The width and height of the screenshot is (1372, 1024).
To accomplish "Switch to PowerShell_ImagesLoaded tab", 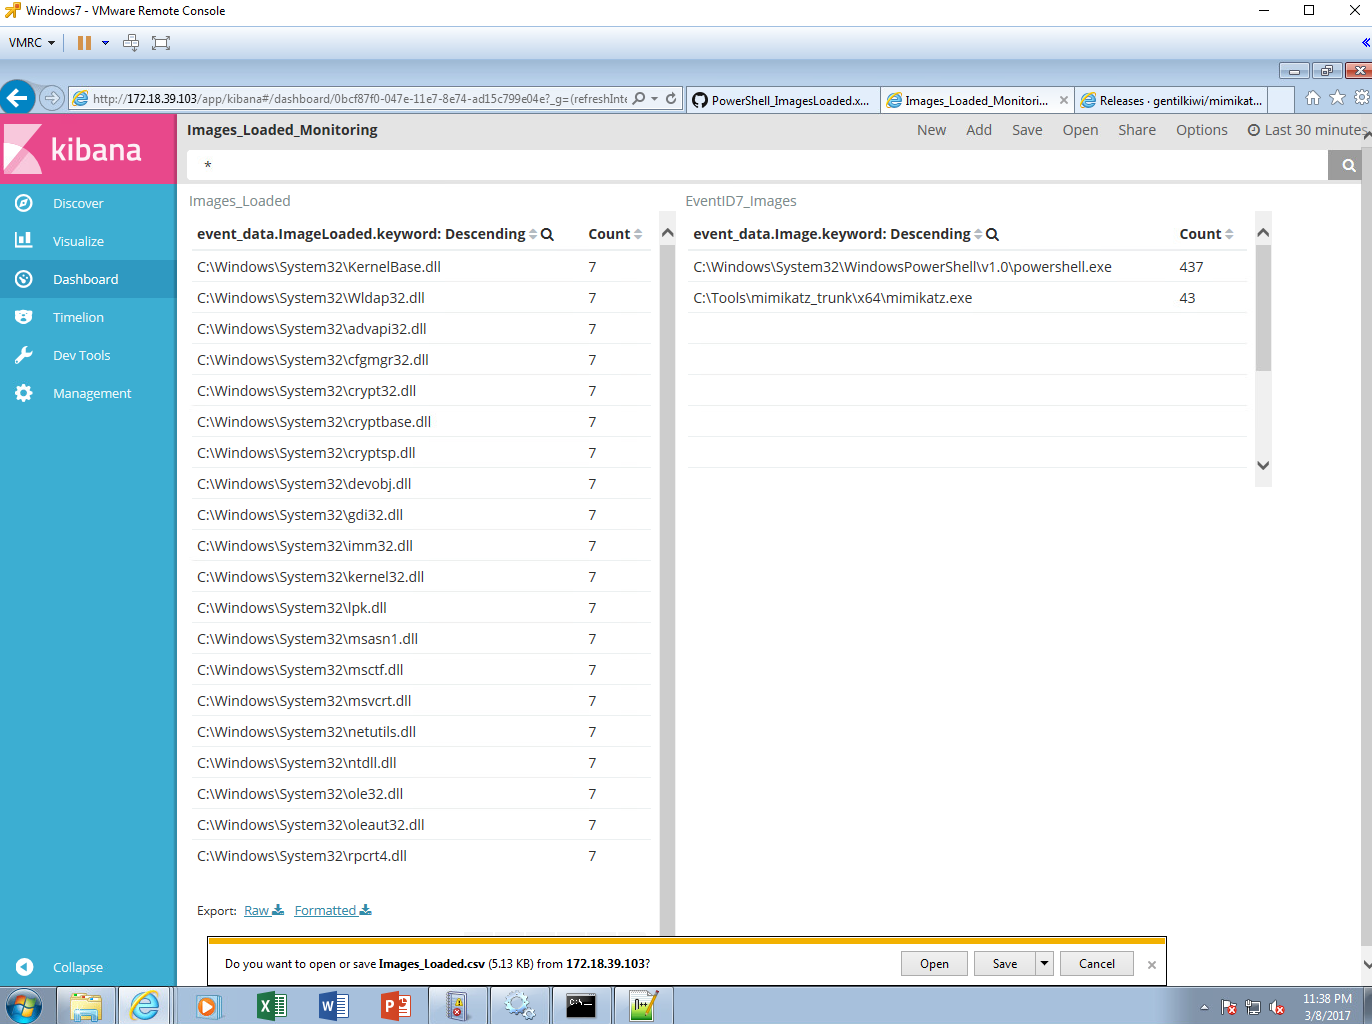I will click(783, 100).
